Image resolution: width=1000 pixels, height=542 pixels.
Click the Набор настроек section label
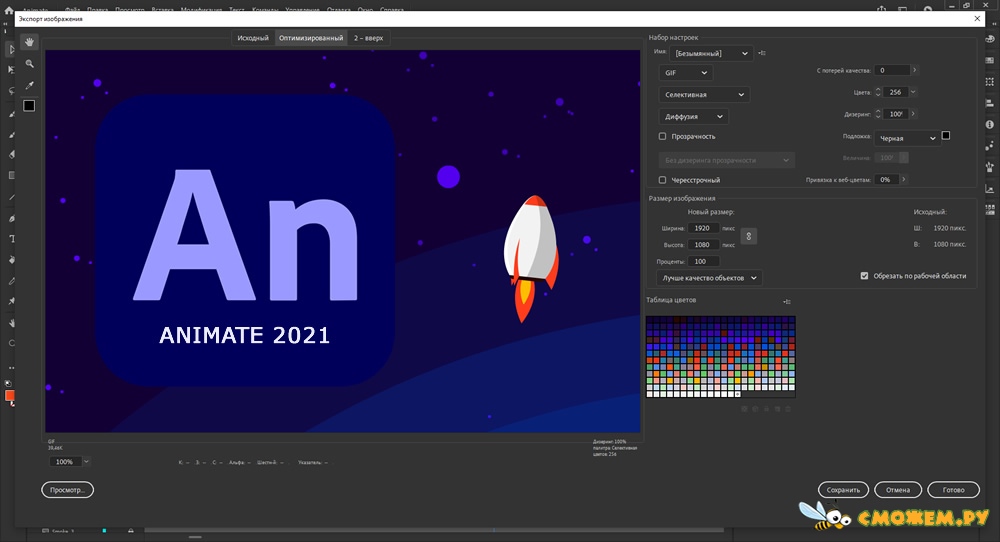pyautogui.click(x=673, y=38)
